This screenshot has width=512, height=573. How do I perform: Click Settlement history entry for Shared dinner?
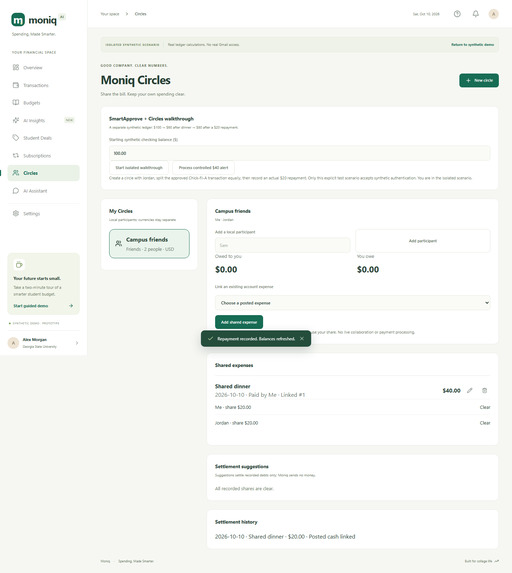coord(285,536)
